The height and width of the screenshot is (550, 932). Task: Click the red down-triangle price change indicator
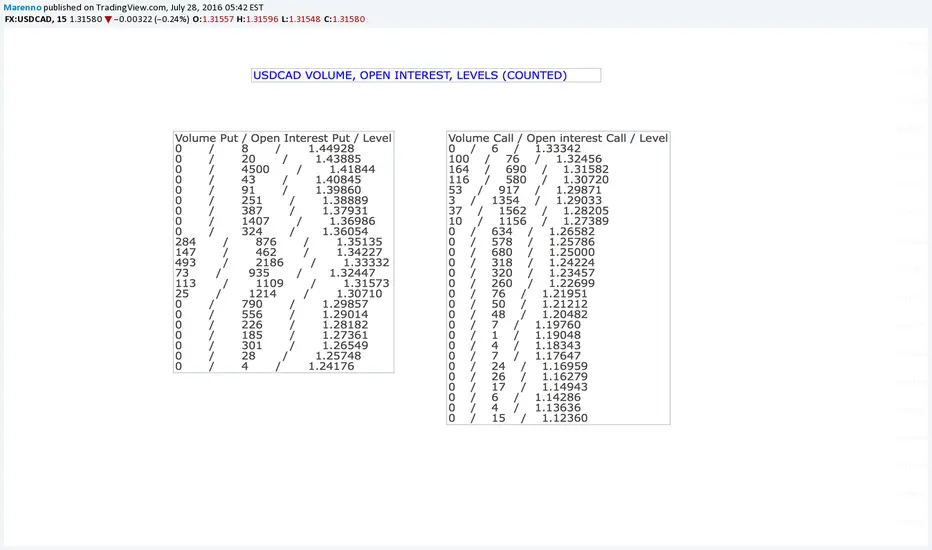click(108, 20)
